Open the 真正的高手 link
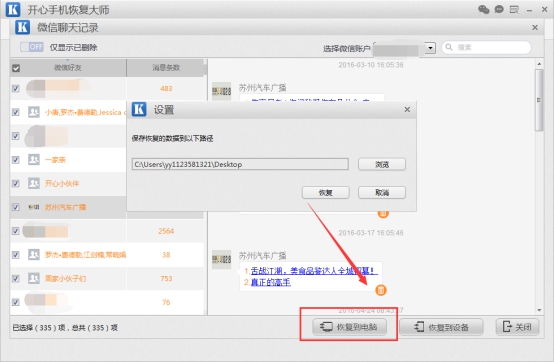The height and width of the screenshot is (362, 554). (x=271, y=282)
